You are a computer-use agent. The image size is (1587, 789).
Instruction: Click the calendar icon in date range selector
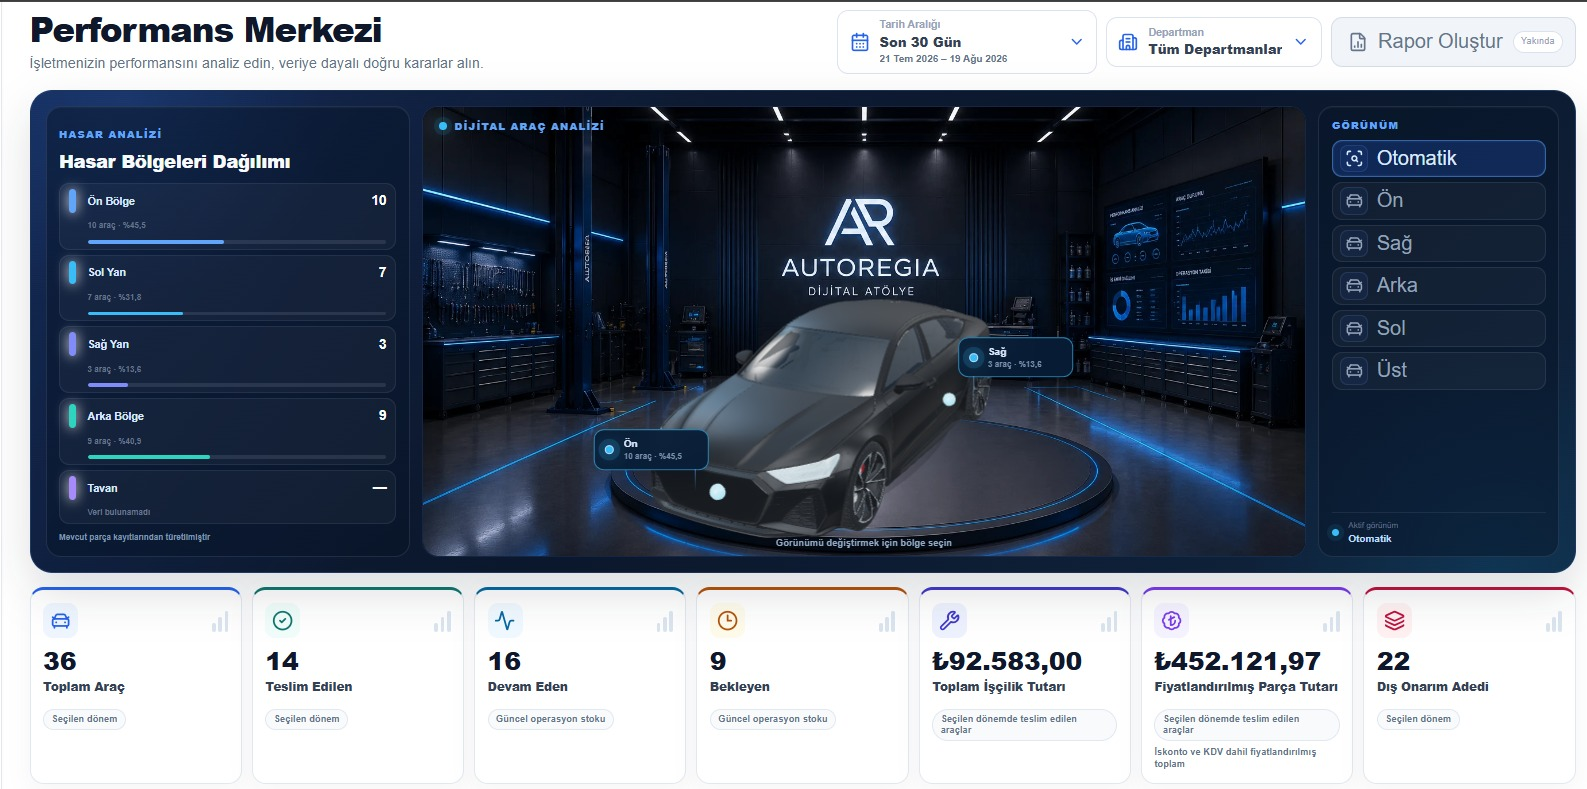(x=859, y=42)
